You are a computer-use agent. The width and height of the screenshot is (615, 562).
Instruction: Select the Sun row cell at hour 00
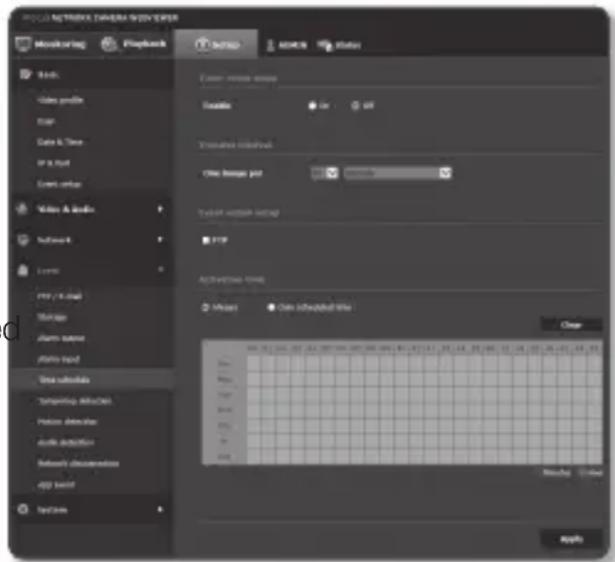coord(254,364)
